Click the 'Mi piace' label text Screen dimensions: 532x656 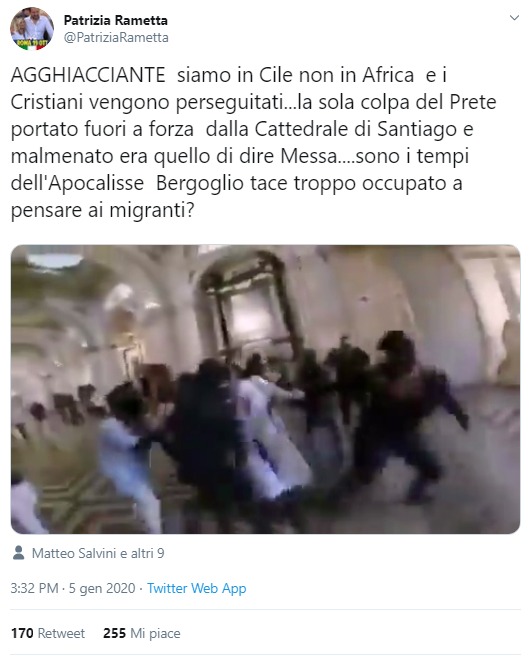click(x=155, y=633)
